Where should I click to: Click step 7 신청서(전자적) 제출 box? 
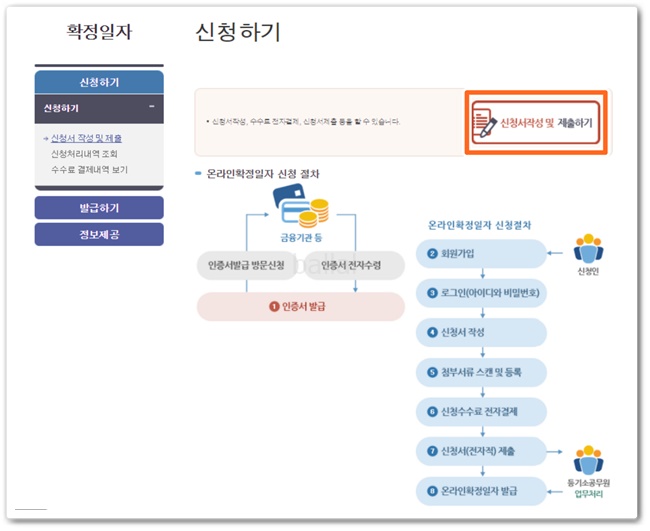click(481, 451)
